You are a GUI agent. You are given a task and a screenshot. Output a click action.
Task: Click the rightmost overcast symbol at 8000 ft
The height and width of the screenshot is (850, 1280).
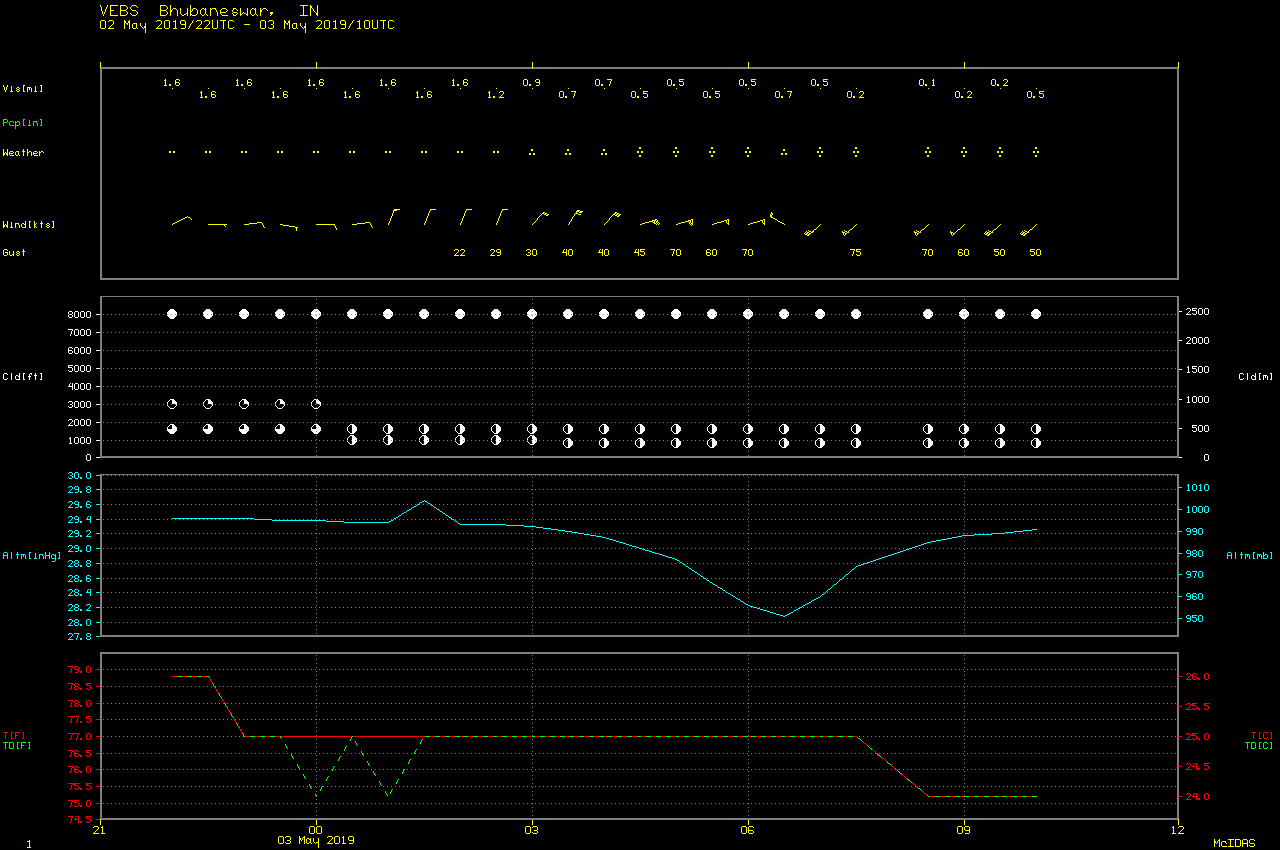[1036, 314]
